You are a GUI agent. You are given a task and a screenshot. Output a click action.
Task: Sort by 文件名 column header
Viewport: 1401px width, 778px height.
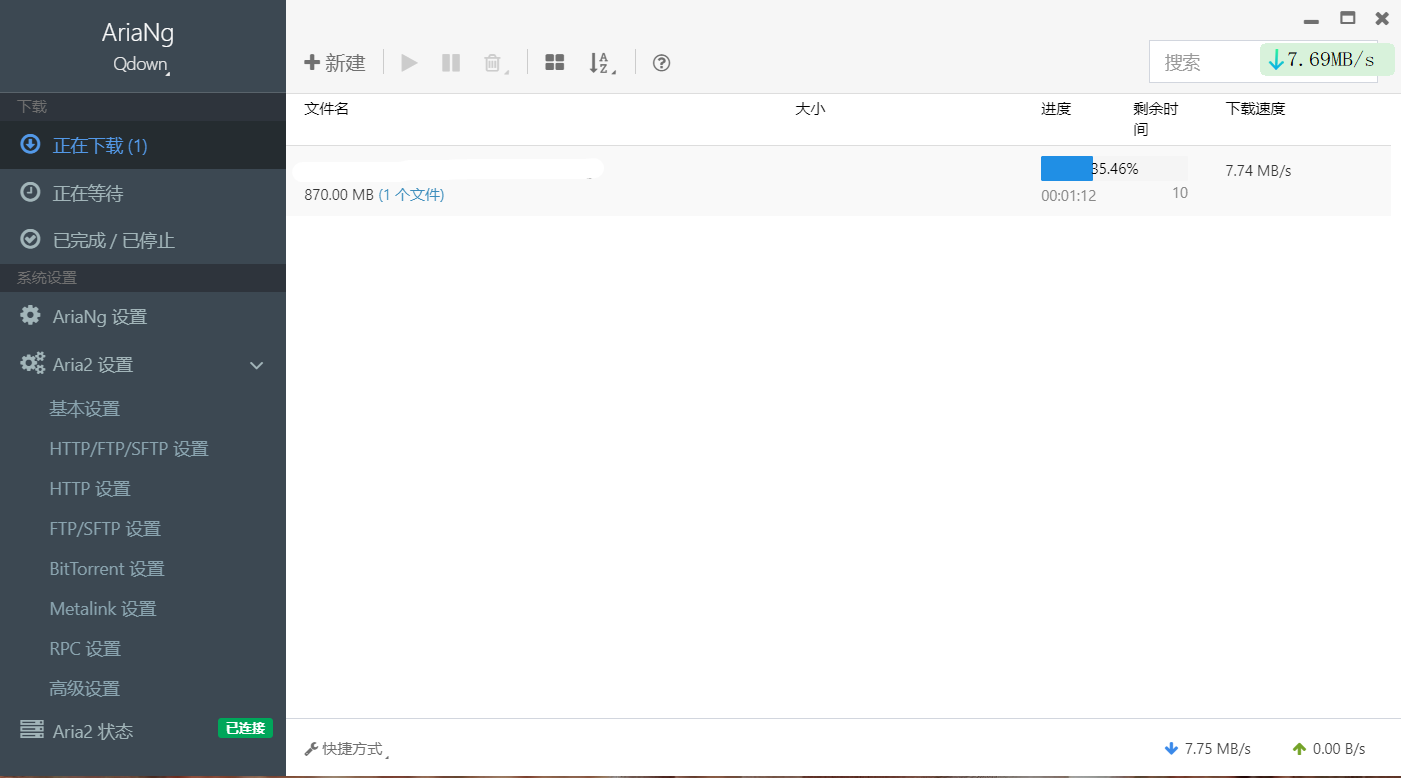point(327,109)
